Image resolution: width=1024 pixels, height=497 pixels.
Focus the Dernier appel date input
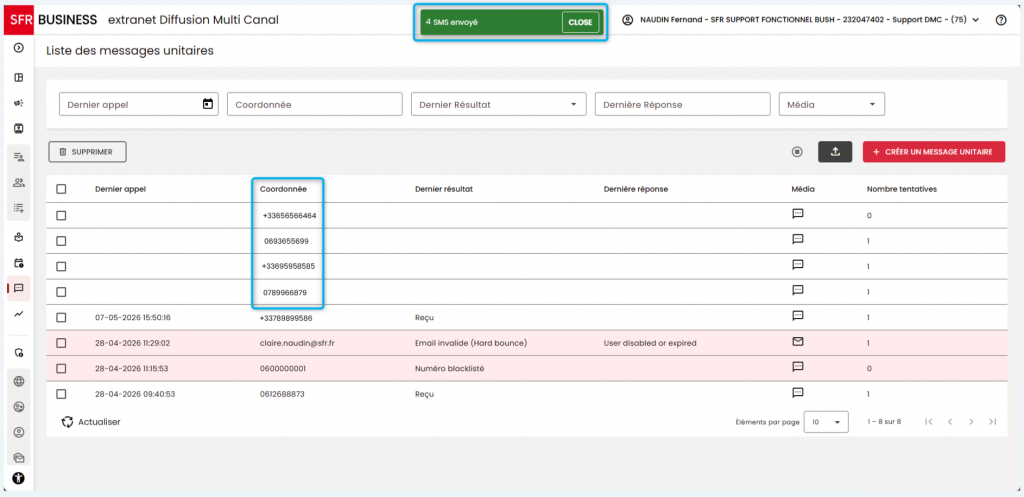138,104
